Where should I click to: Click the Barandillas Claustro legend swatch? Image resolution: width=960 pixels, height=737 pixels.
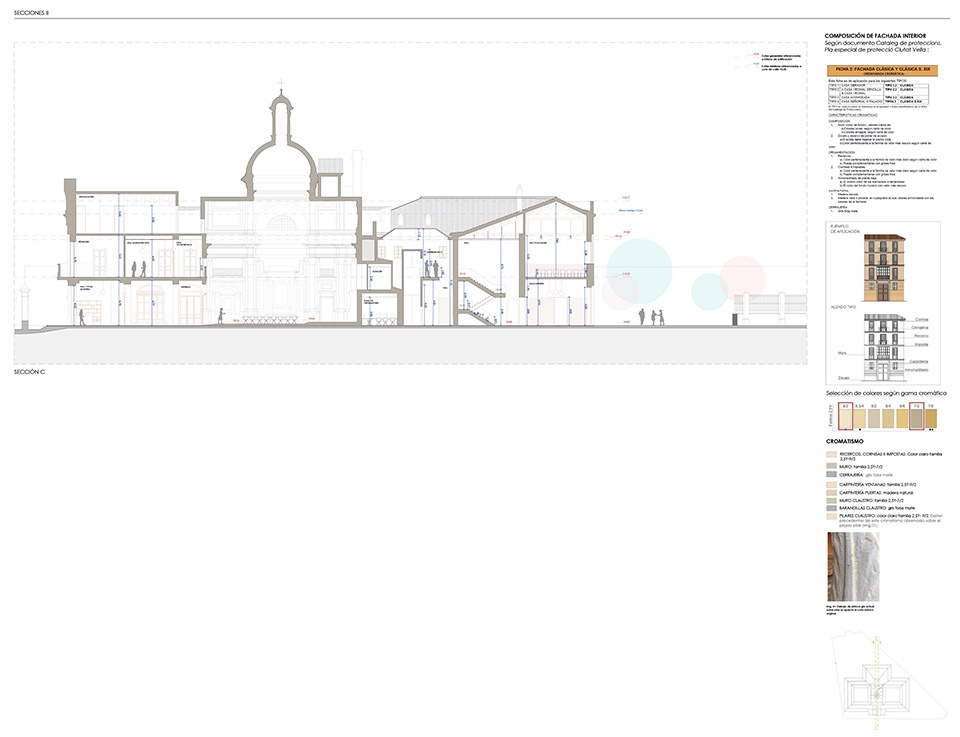coord(831,508)
